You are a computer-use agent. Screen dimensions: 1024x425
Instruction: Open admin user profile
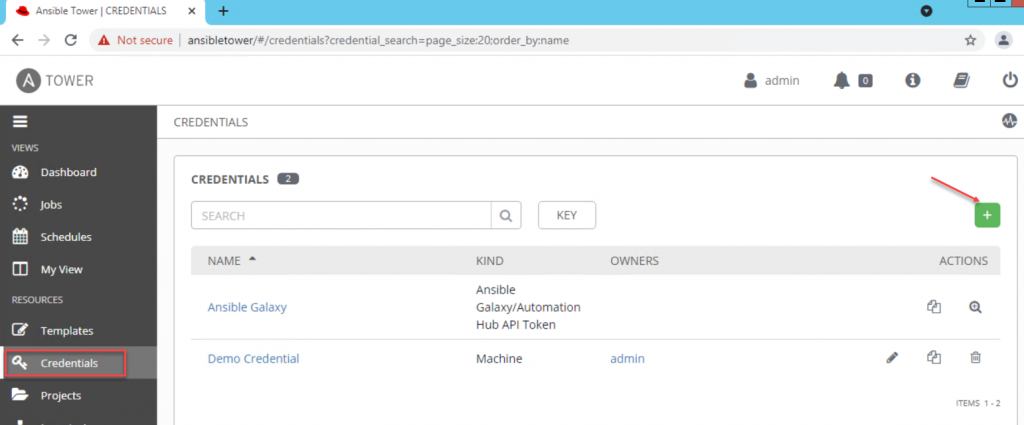(x=772, y=81)
